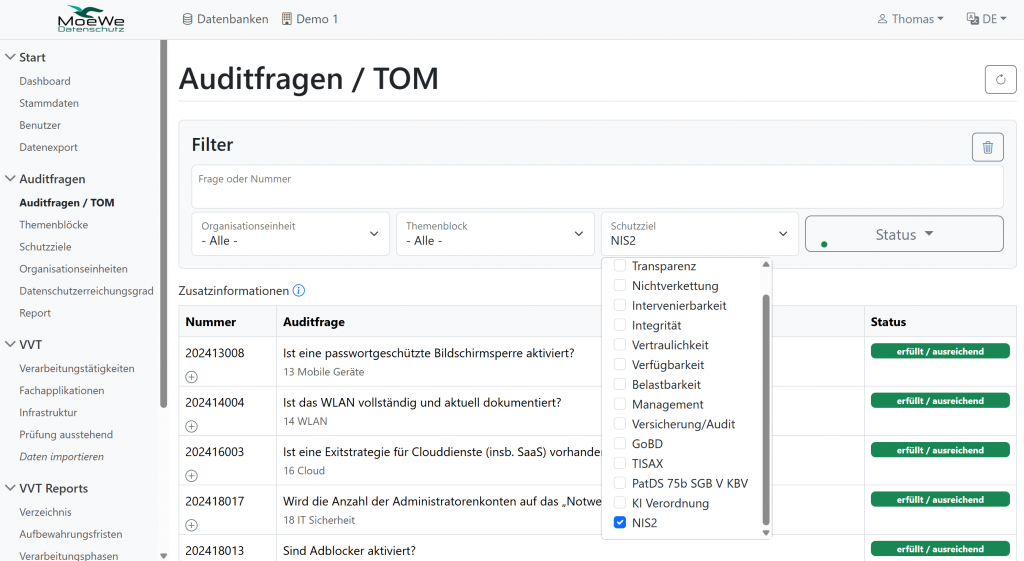1024x561 pixels.
Task: Open the DE language menu
Action: point(982,19)
